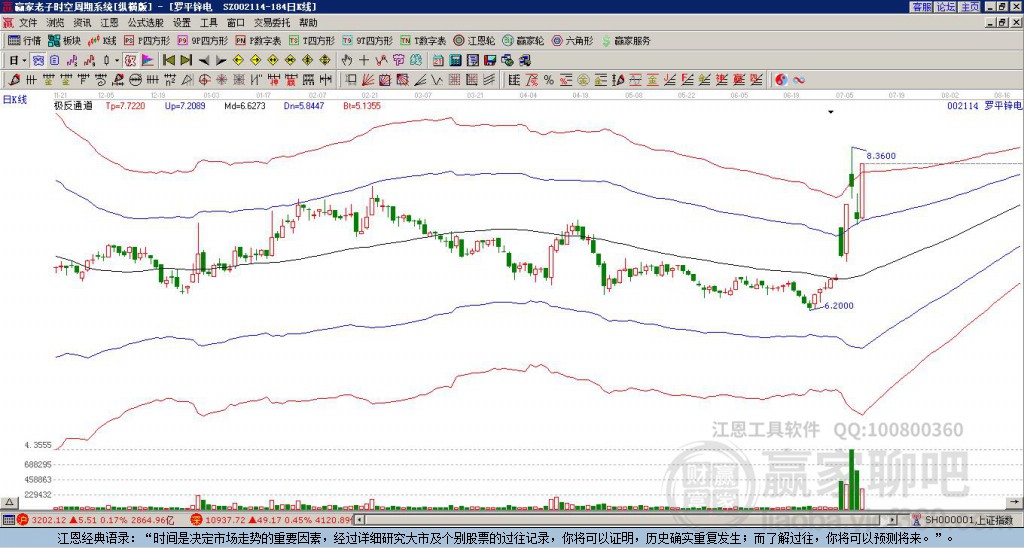Expand dropdown arrow beside candlestick style icon
1024x548 pixels.
[117, 61]
